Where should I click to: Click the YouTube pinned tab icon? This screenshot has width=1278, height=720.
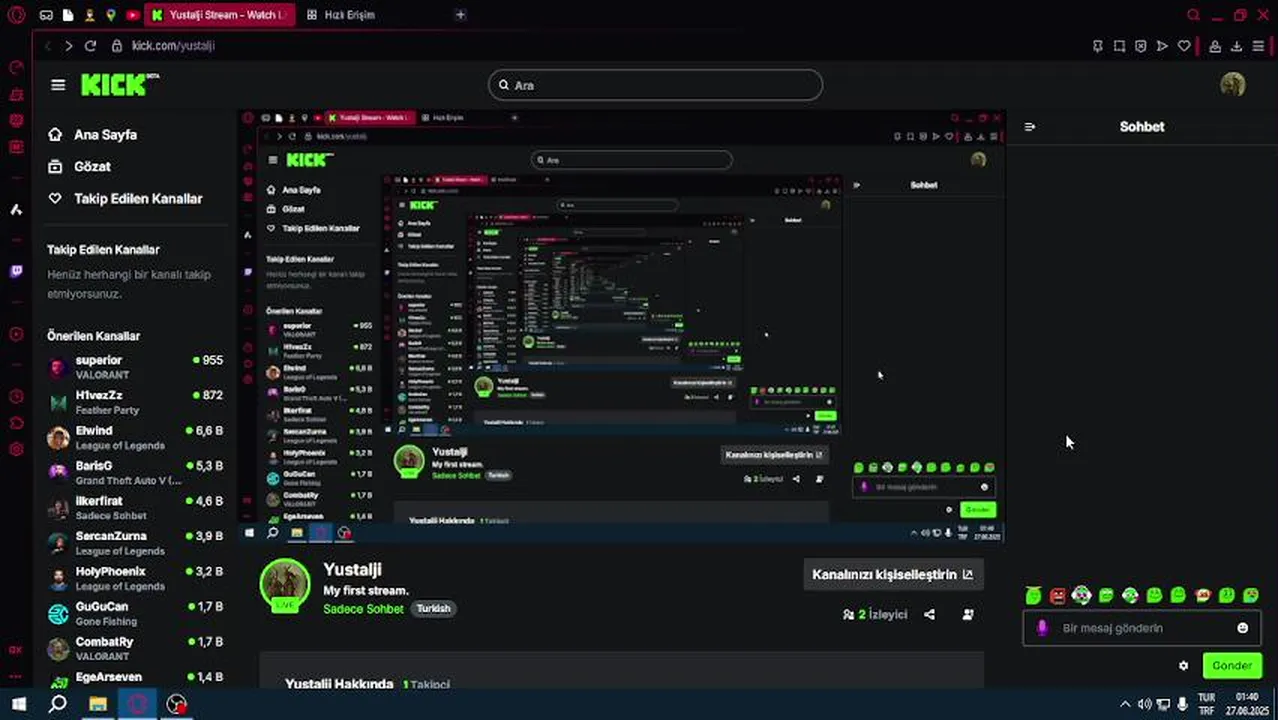[x=132, y=15]
